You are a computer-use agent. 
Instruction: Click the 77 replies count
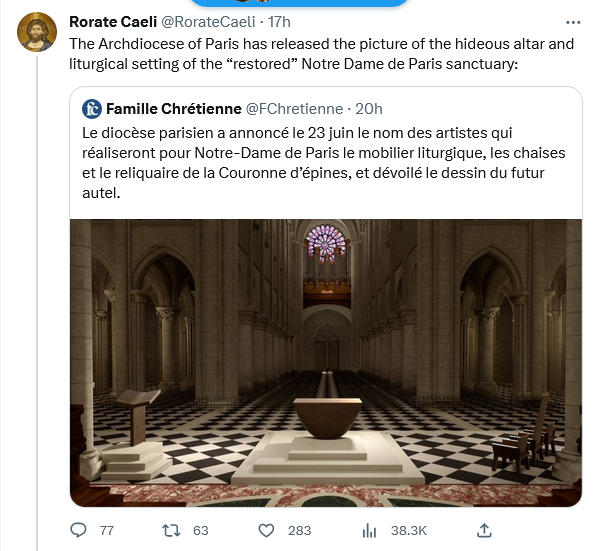pyautogui.click(x=107, y=530)
